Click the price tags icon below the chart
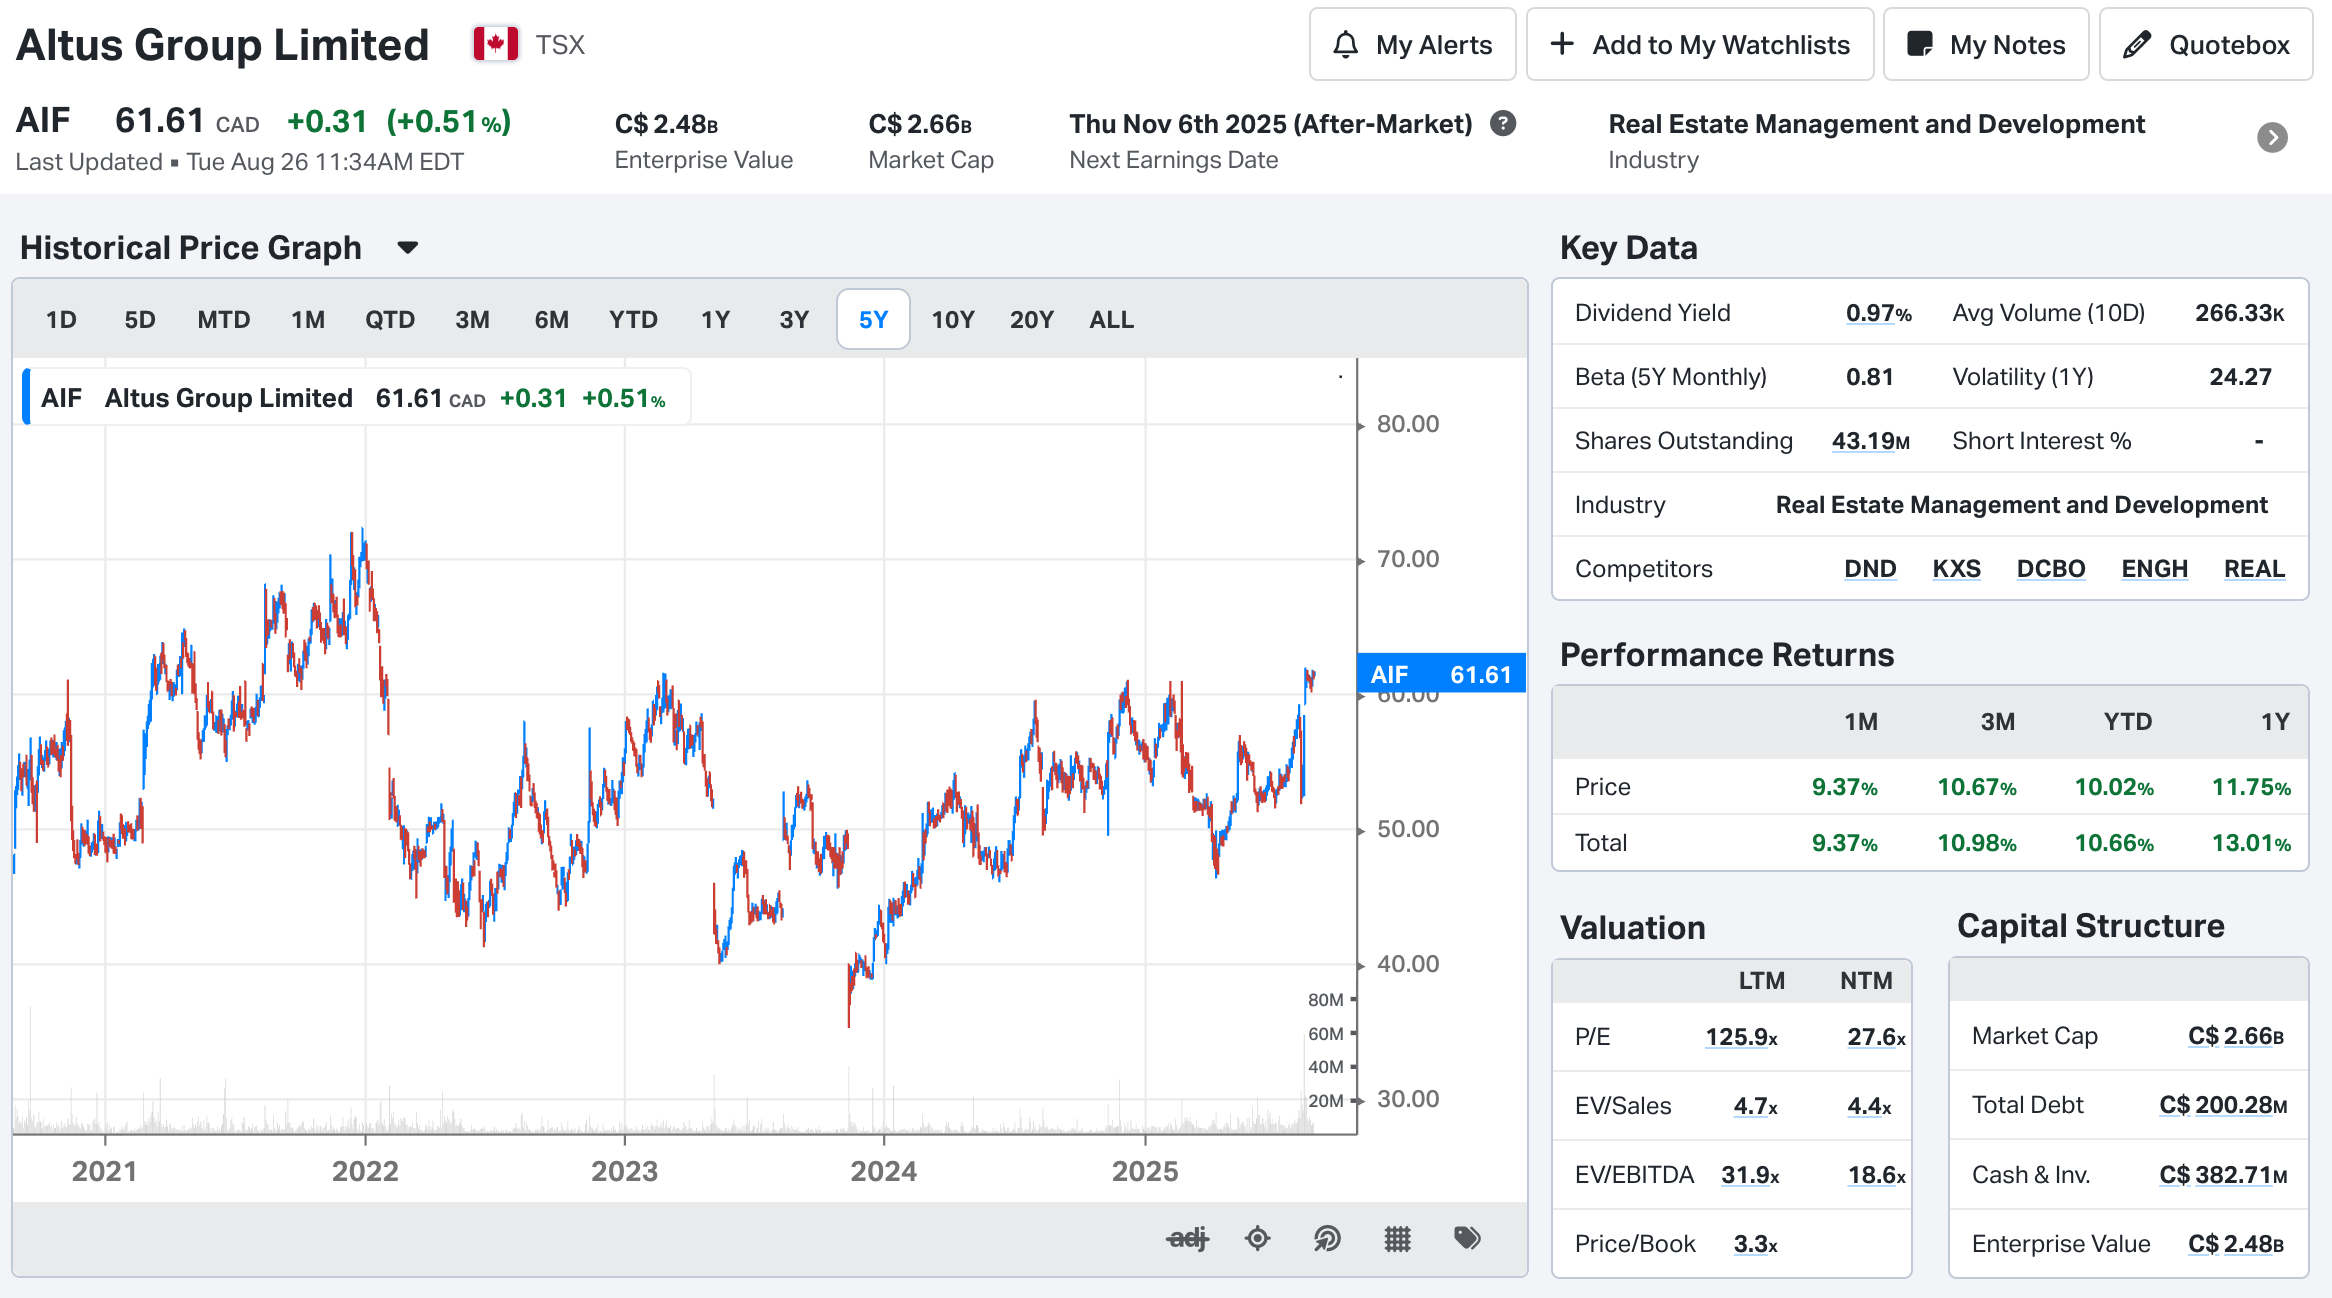 (x=1467, y=1239)
